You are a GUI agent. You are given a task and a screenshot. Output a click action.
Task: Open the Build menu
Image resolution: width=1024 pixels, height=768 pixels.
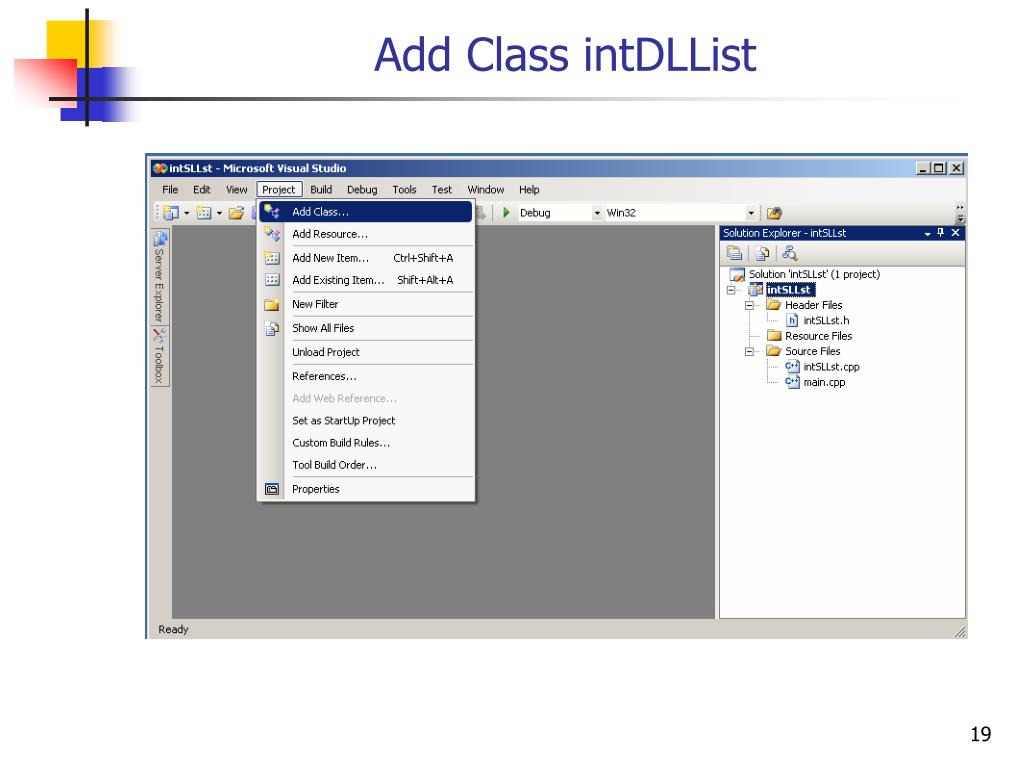pyautogui.click(x=321, y=189)
